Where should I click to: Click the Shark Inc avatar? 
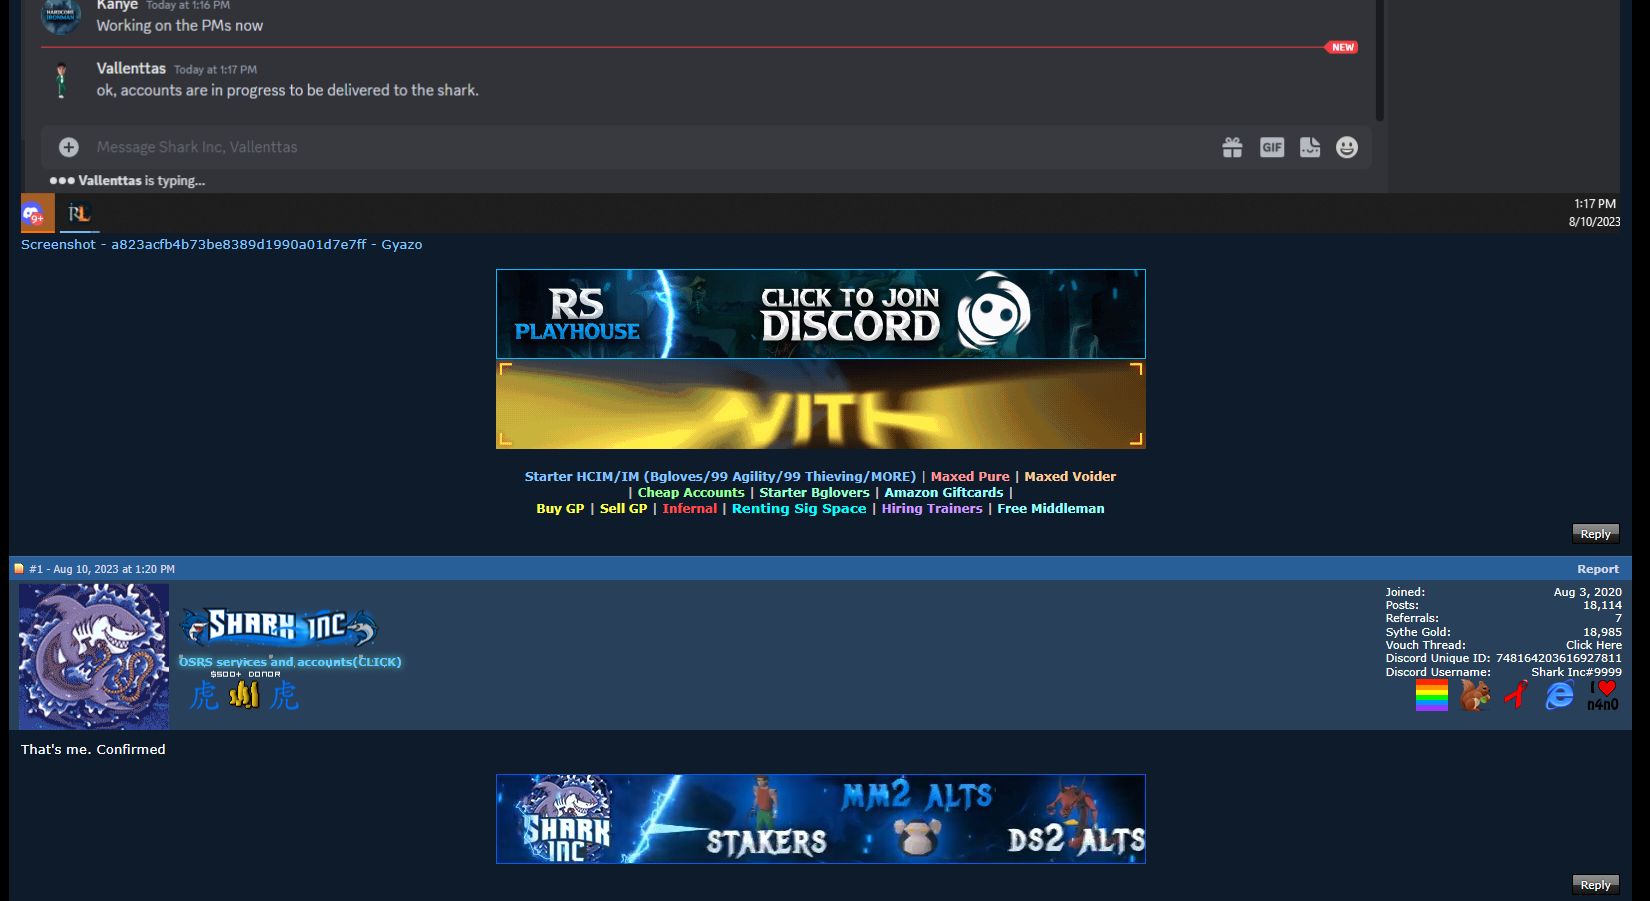pos(93,656)
